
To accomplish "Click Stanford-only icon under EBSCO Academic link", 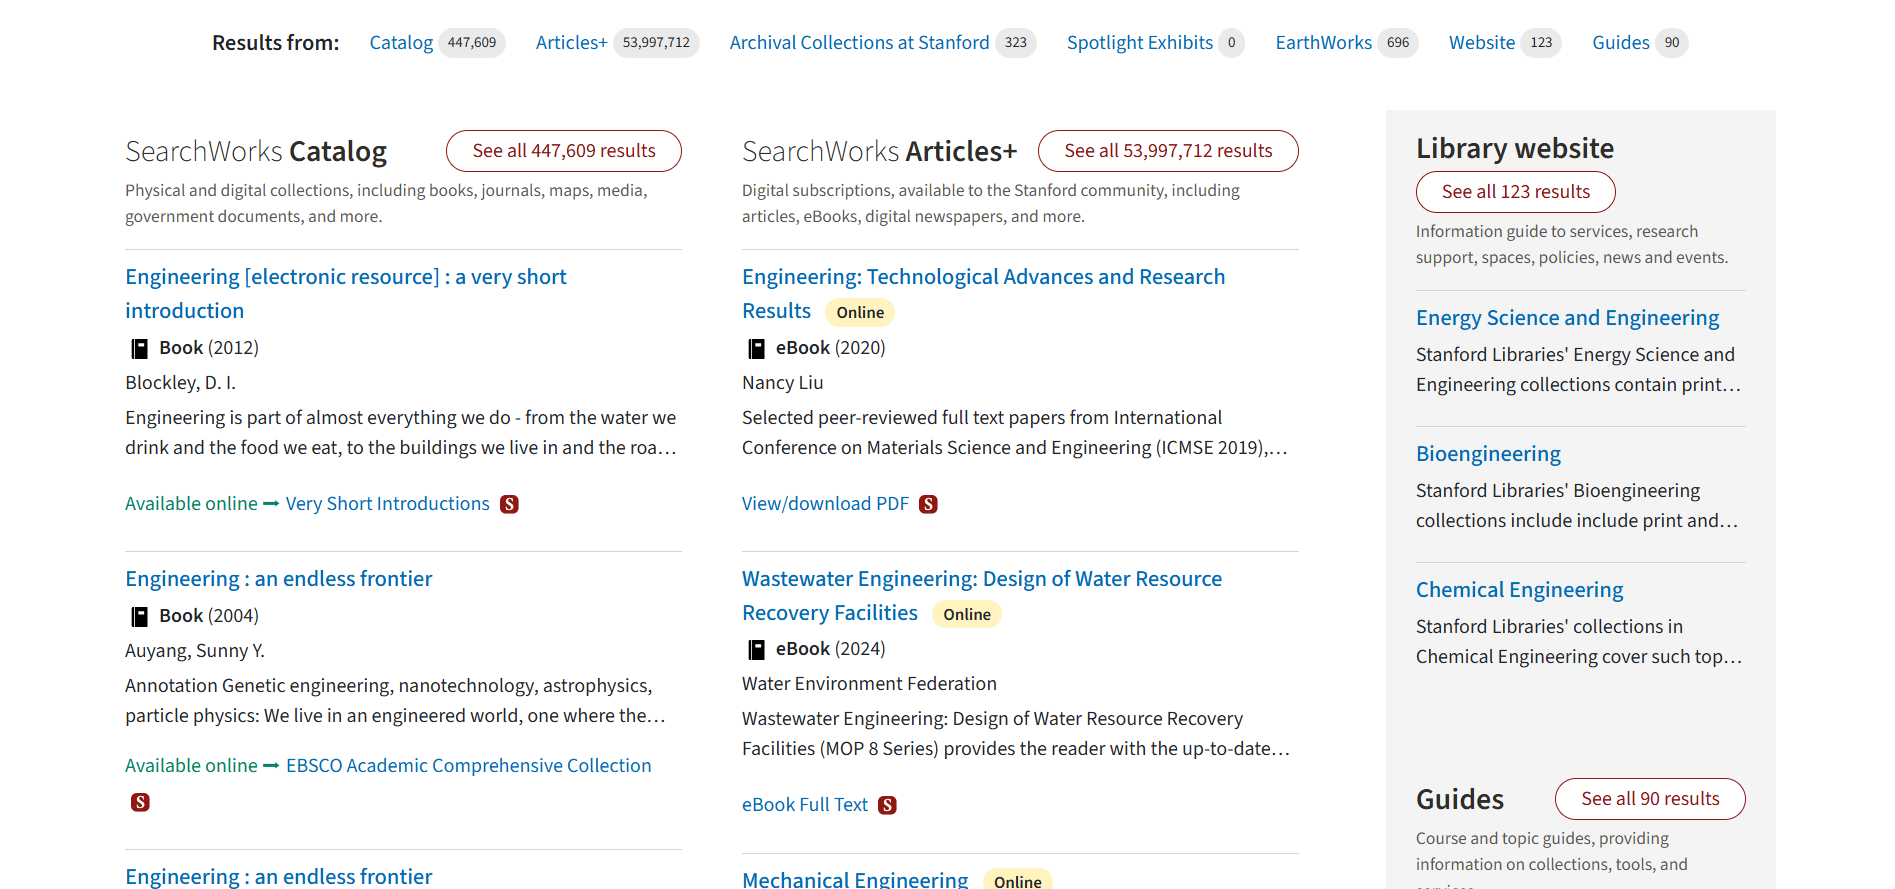I will (x=140, y=802).
